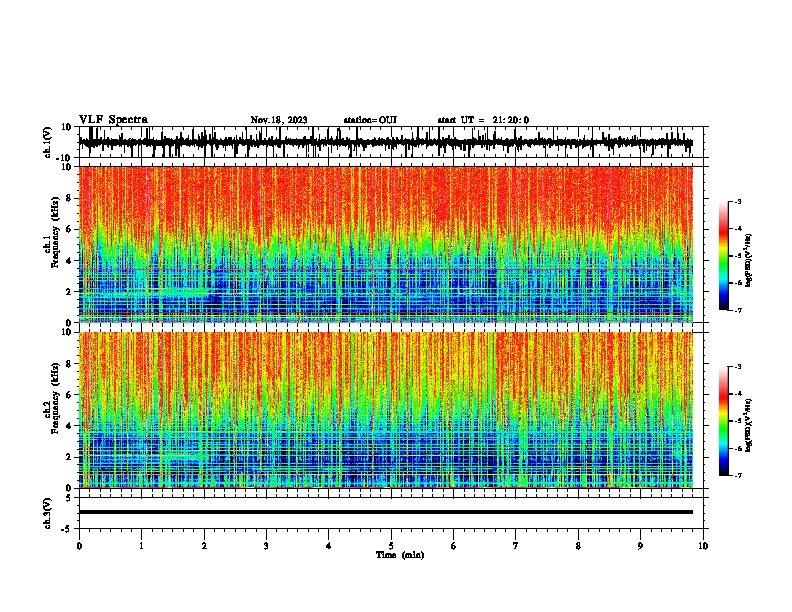Click the "8" kHz tick of ch.1 spectrogram

click(x=69, y=198)
